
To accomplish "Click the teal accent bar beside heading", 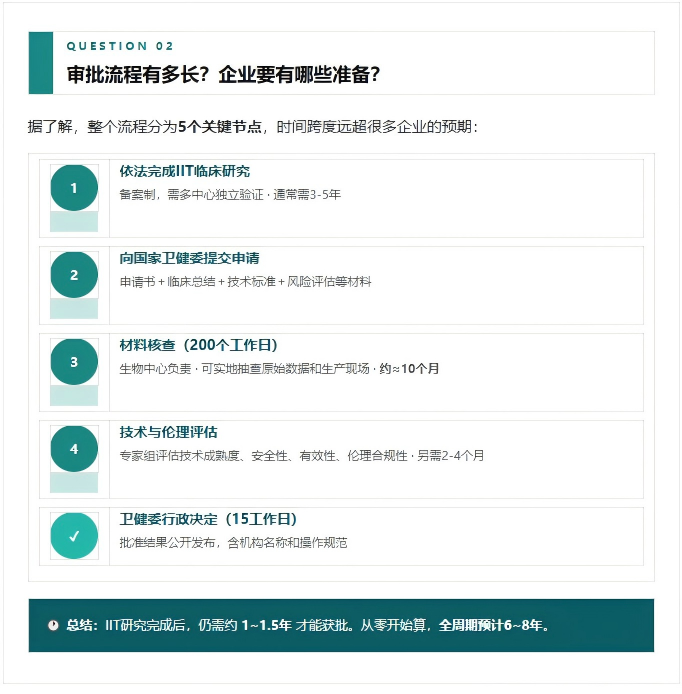I will coord(40,63).
